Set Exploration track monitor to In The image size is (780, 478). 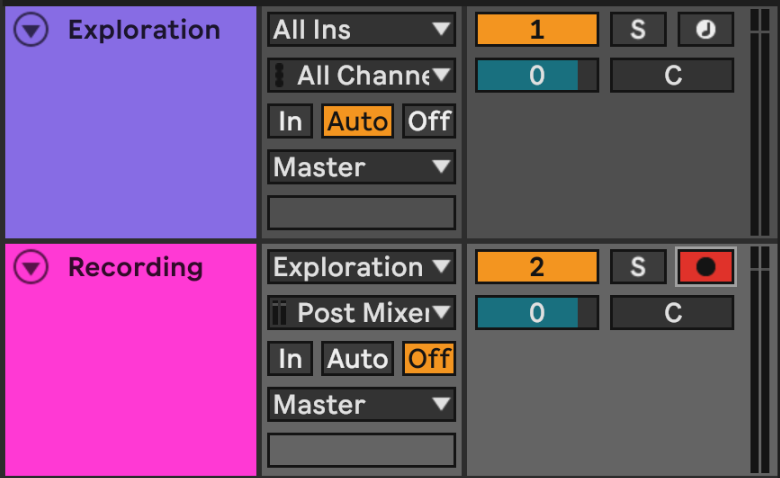[290, 122]
